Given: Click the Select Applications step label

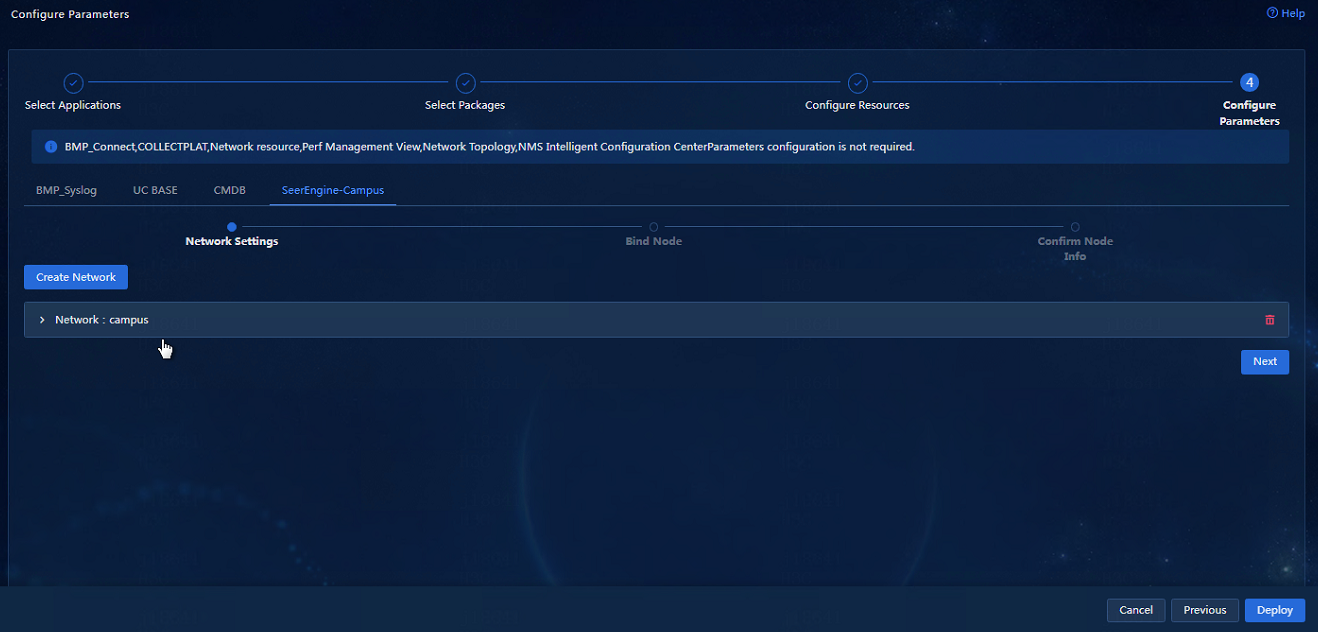Looking at the screenshot, I should click(73, 105).
